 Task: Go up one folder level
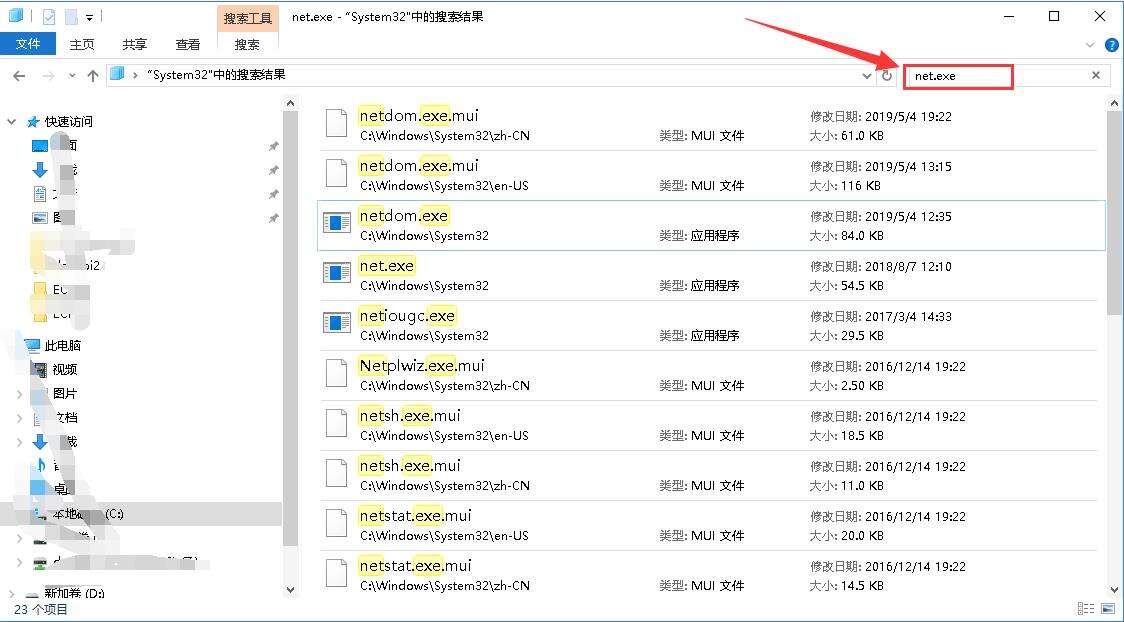click(92, 75)
